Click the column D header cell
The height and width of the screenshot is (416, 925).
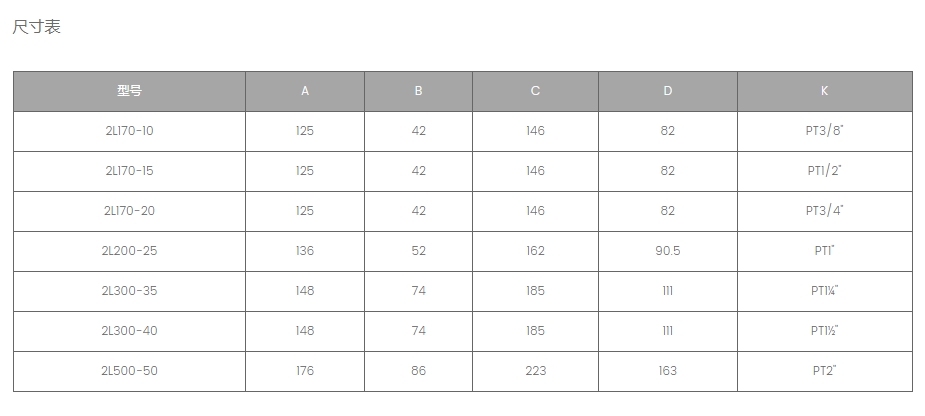[x=668, y=91]
